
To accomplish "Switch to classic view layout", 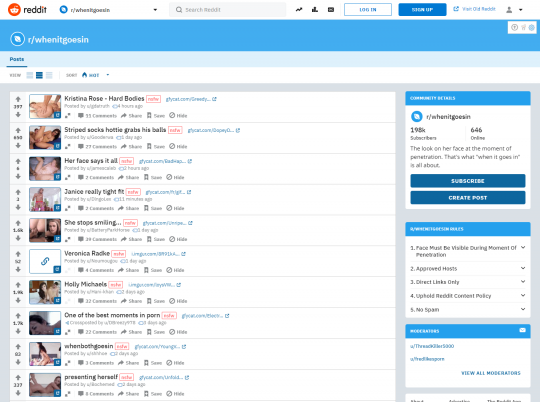I will pyautogui.click(x=40, y=75).
